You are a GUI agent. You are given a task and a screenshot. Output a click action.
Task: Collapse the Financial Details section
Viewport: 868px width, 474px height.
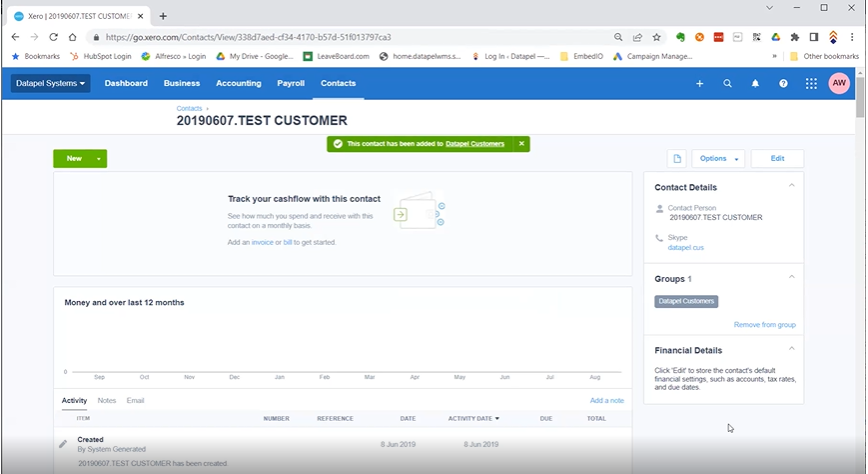point(792,348)
